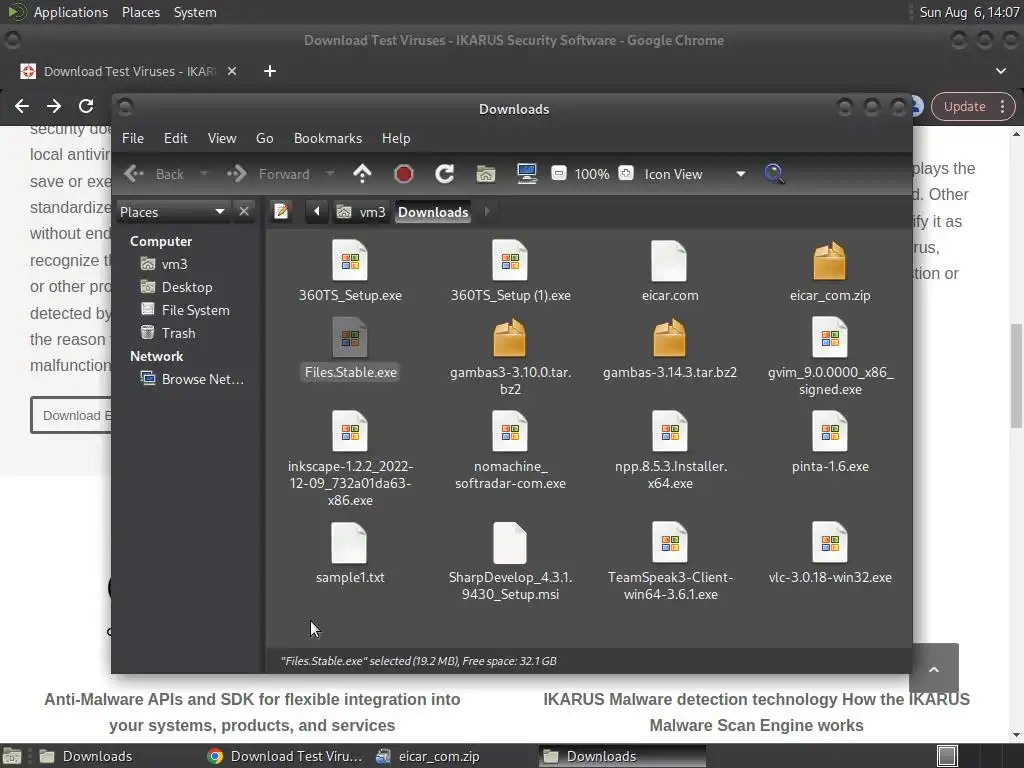Select eicar.com file
Screen dimensions: 1024x768
(670, 271)
